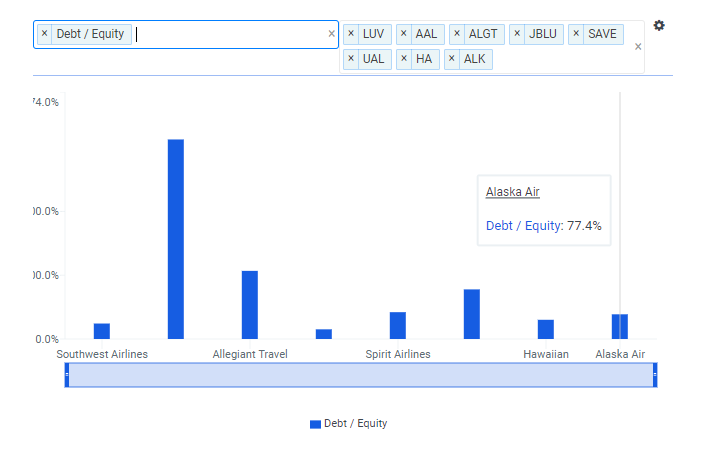Open the Alaska Air link in tooltip
This screenshot has width=703, height=449.
tap(512, 192)
